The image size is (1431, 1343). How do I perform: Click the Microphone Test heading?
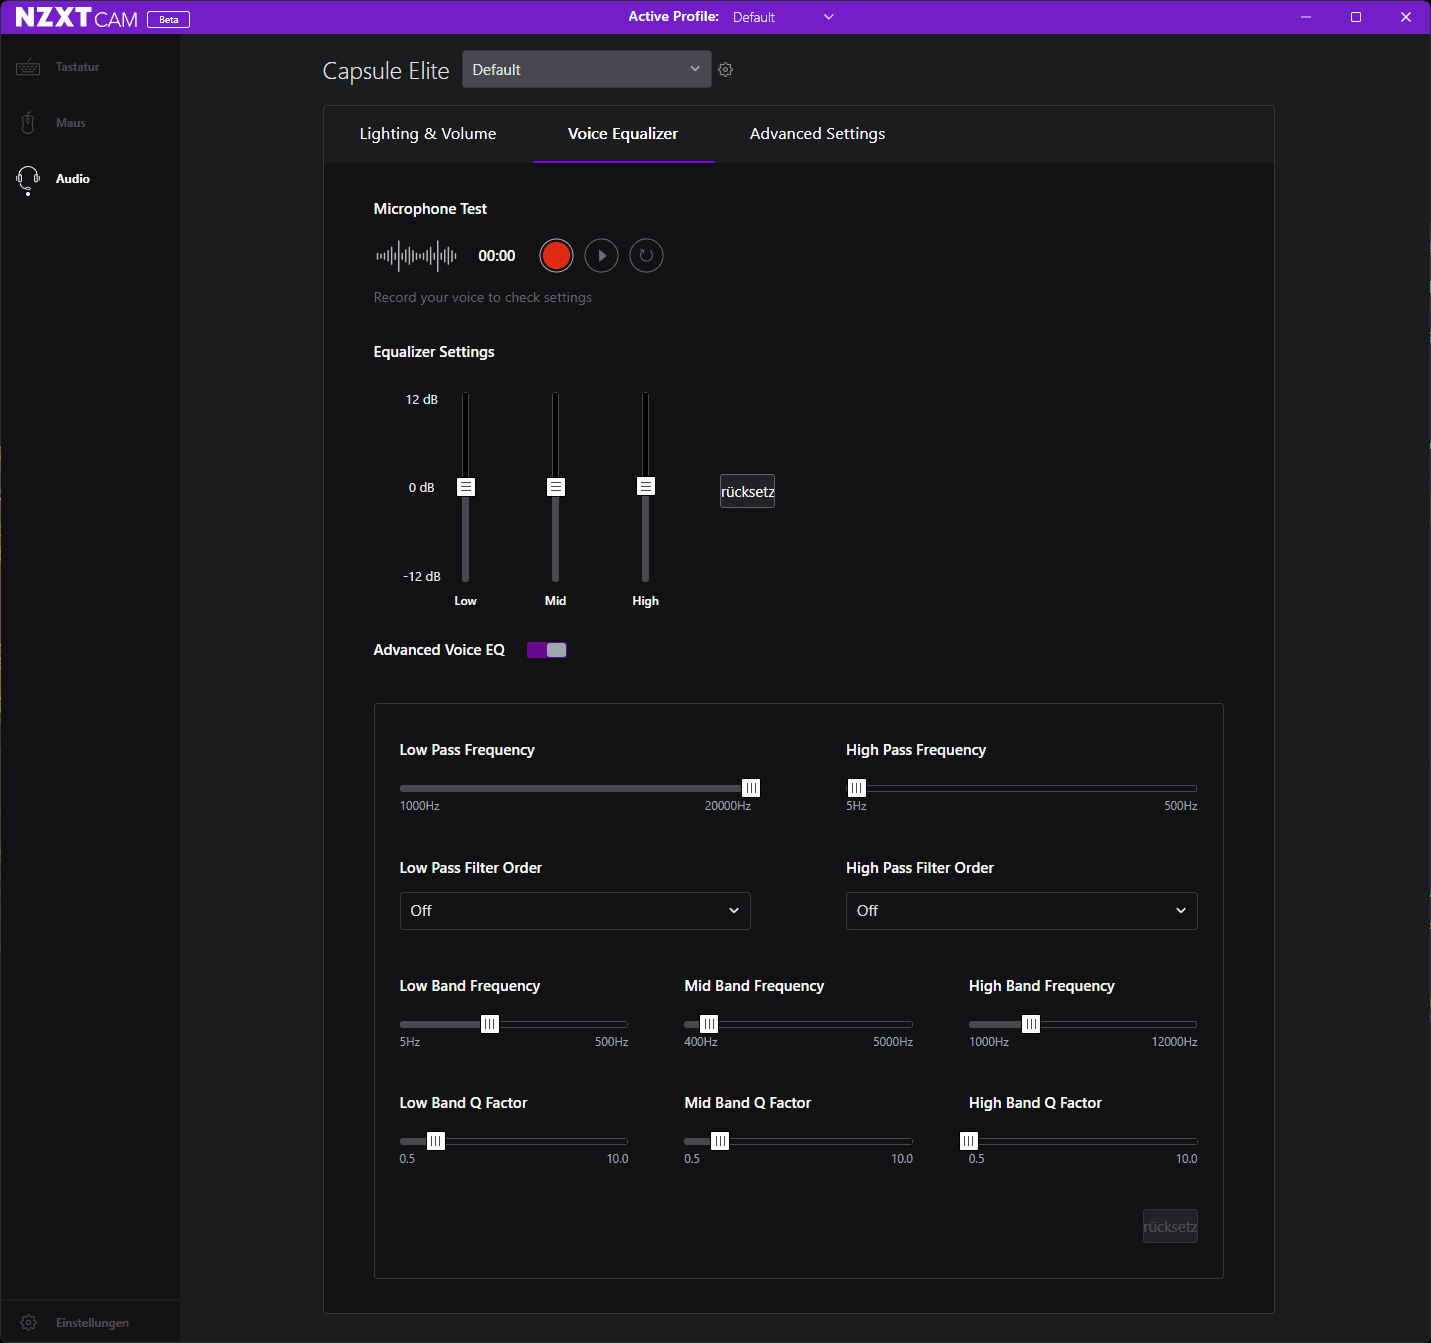click(430, 209)
